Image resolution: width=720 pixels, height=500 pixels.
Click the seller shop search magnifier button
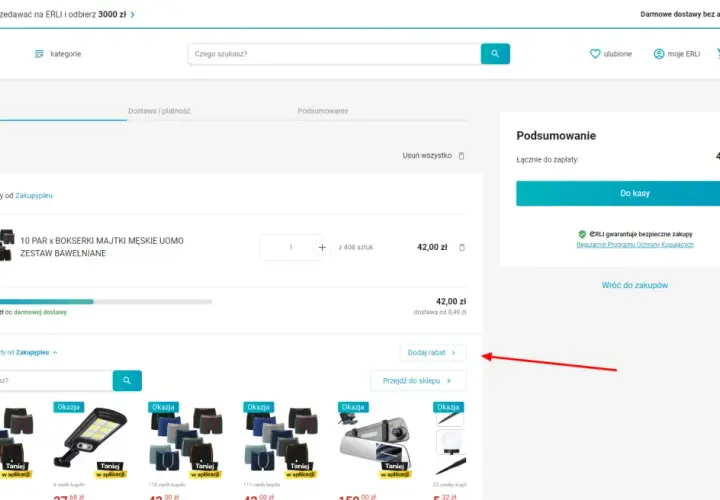(x=127, y=381)
